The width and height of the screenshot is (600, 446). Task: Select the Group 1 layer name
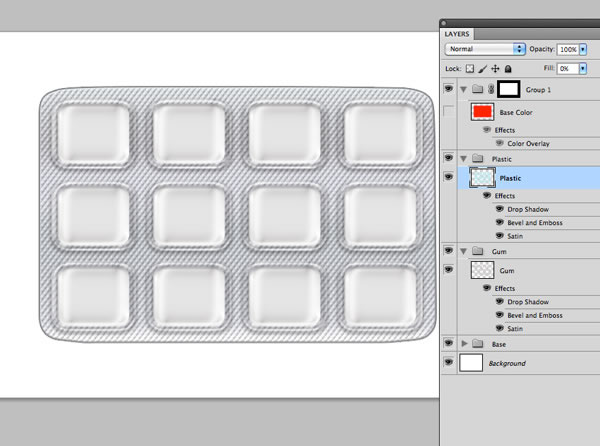pos(538,90)
